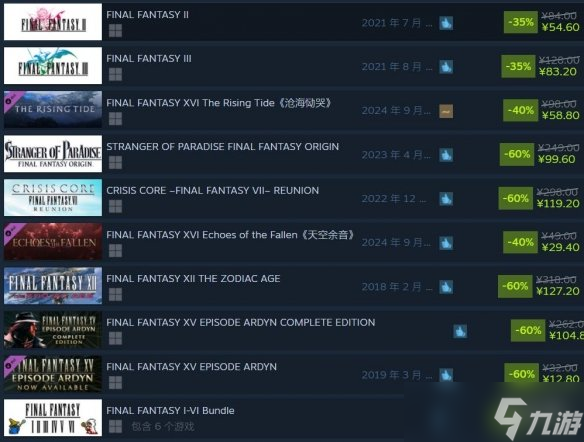Image resolution: width=584 pixels, height=442 pixels.
Task: Click the Crisis Core Reunion capsule image
Action: pyautogui.click(x=53, y=197)
